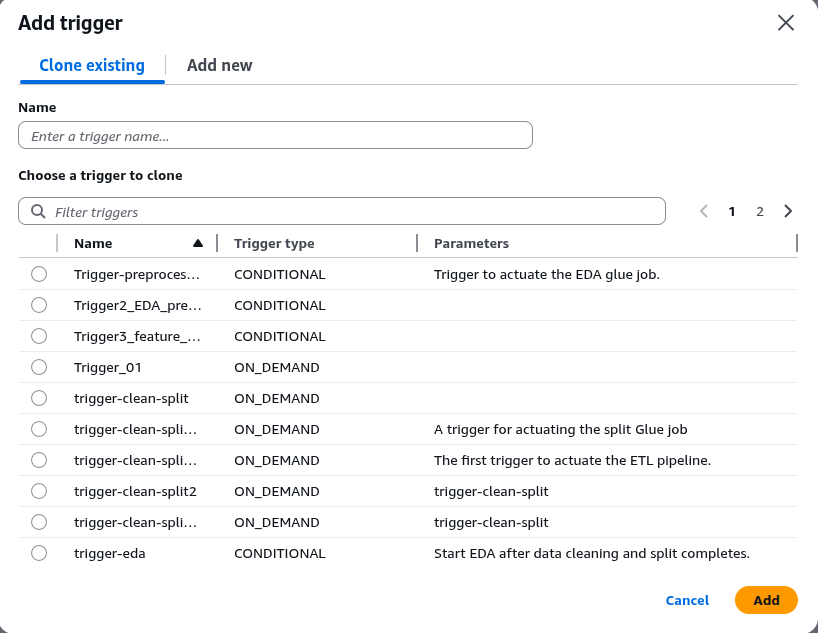Open the Clone existing tab
This screenshot has width=818, height=633.
[x=92, y=65]
